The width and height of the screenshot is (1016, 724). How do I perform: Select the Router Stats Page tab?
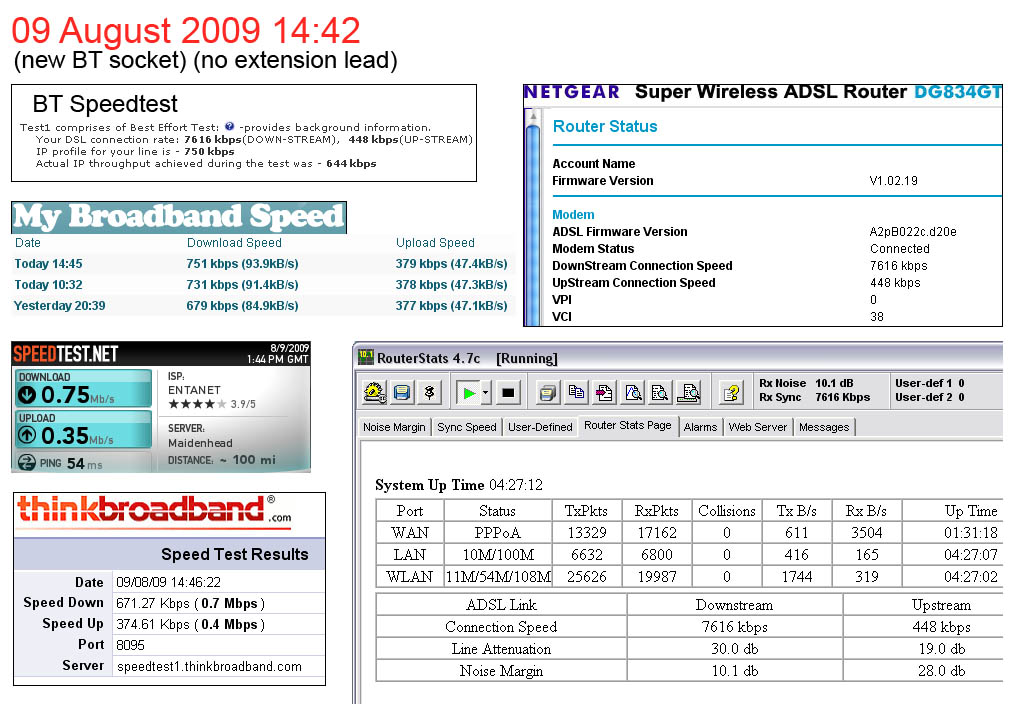pos(628,425)
